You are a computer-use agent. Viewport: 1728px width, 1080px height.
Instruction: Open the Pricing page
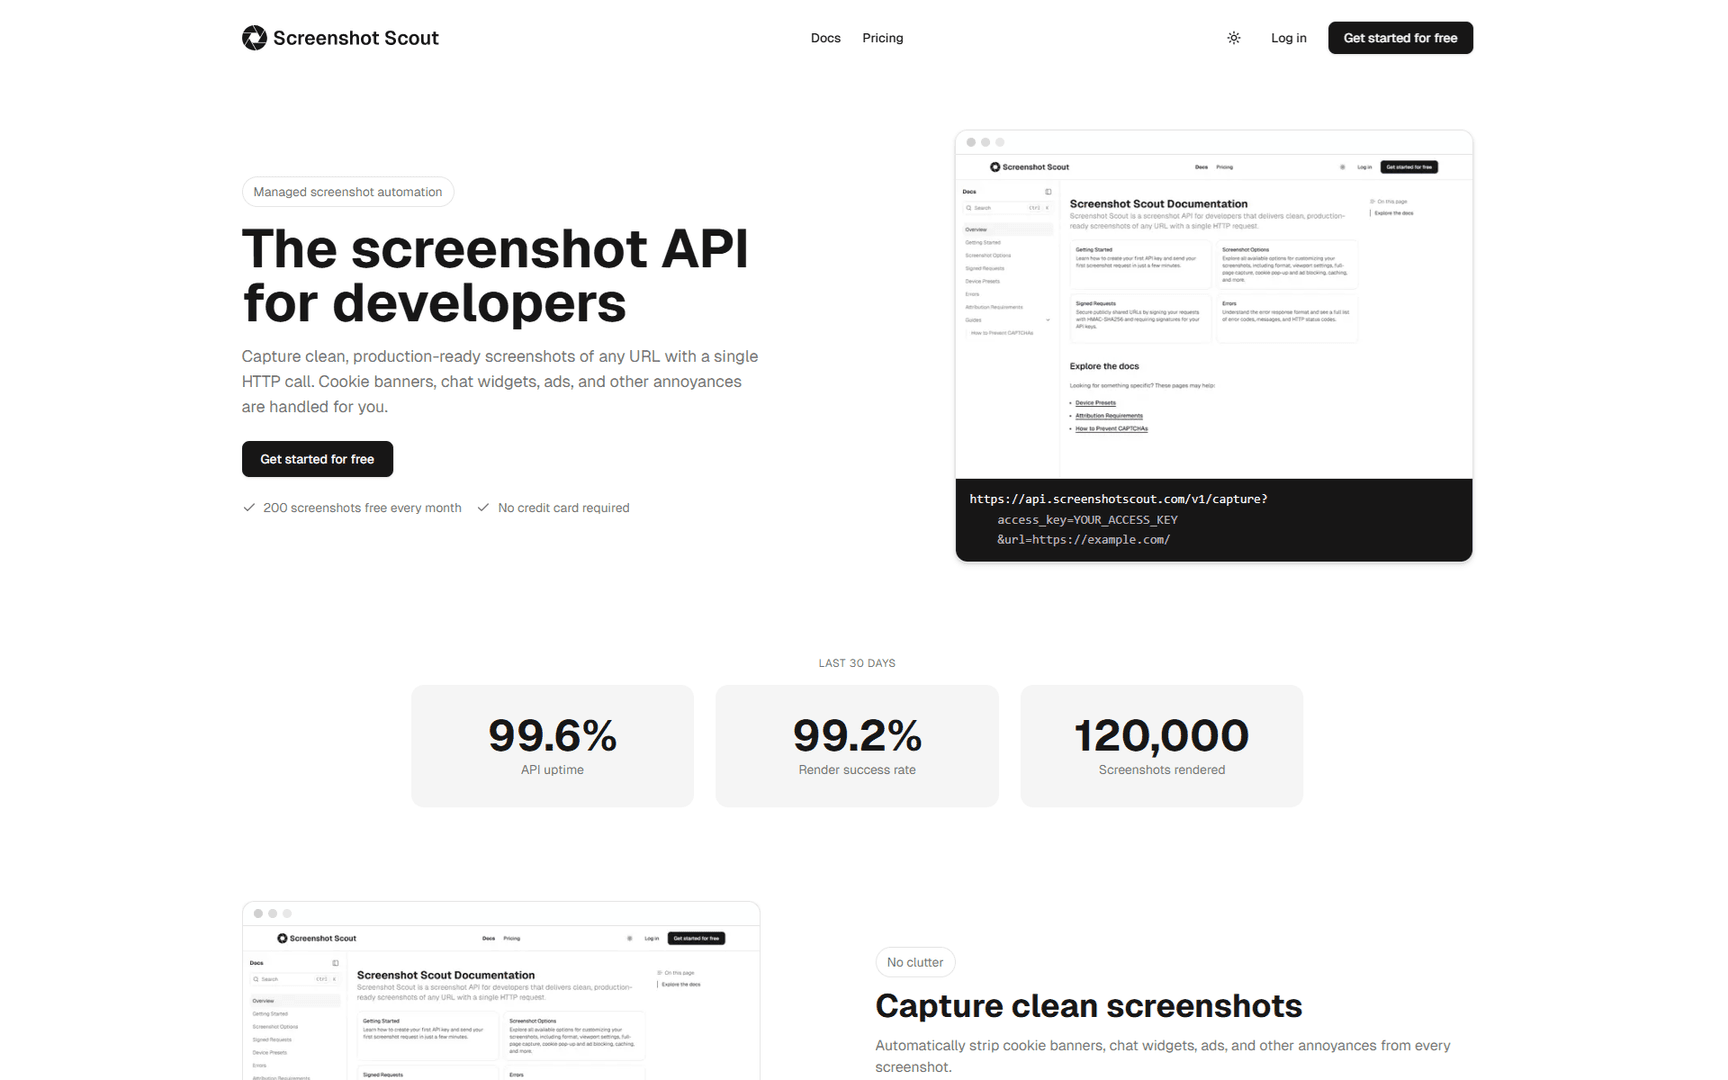point(882,38)
